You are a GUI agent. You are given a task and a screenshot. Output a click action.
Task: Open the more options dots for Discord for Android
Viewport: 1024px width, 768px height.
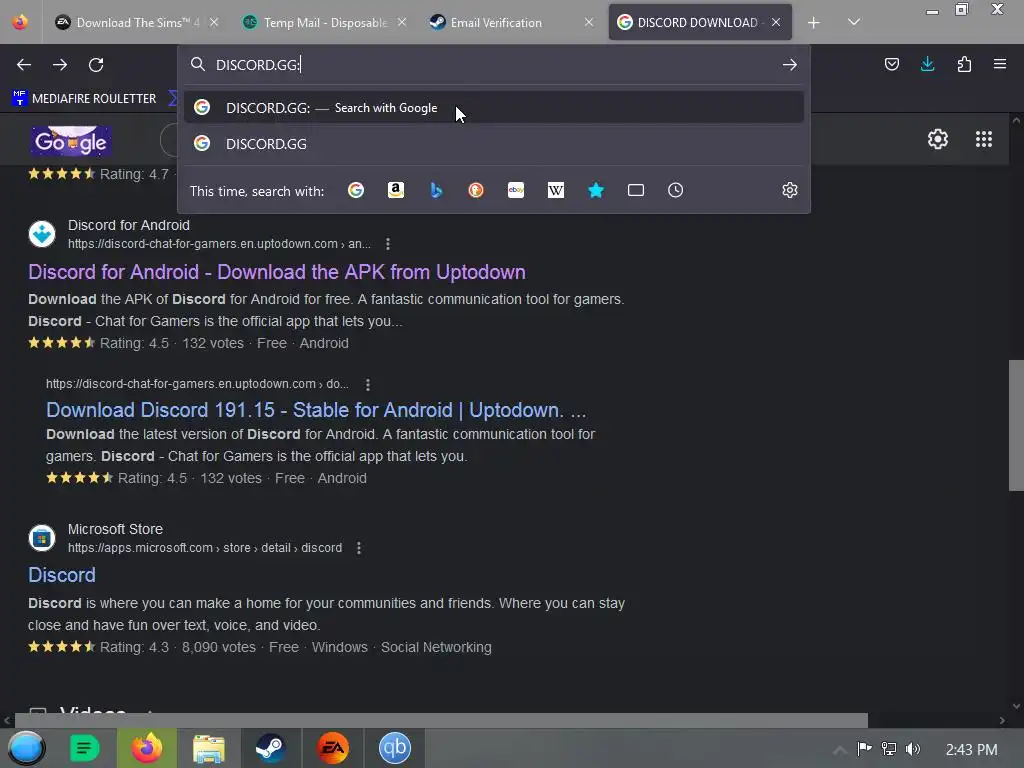coord(388,244)
